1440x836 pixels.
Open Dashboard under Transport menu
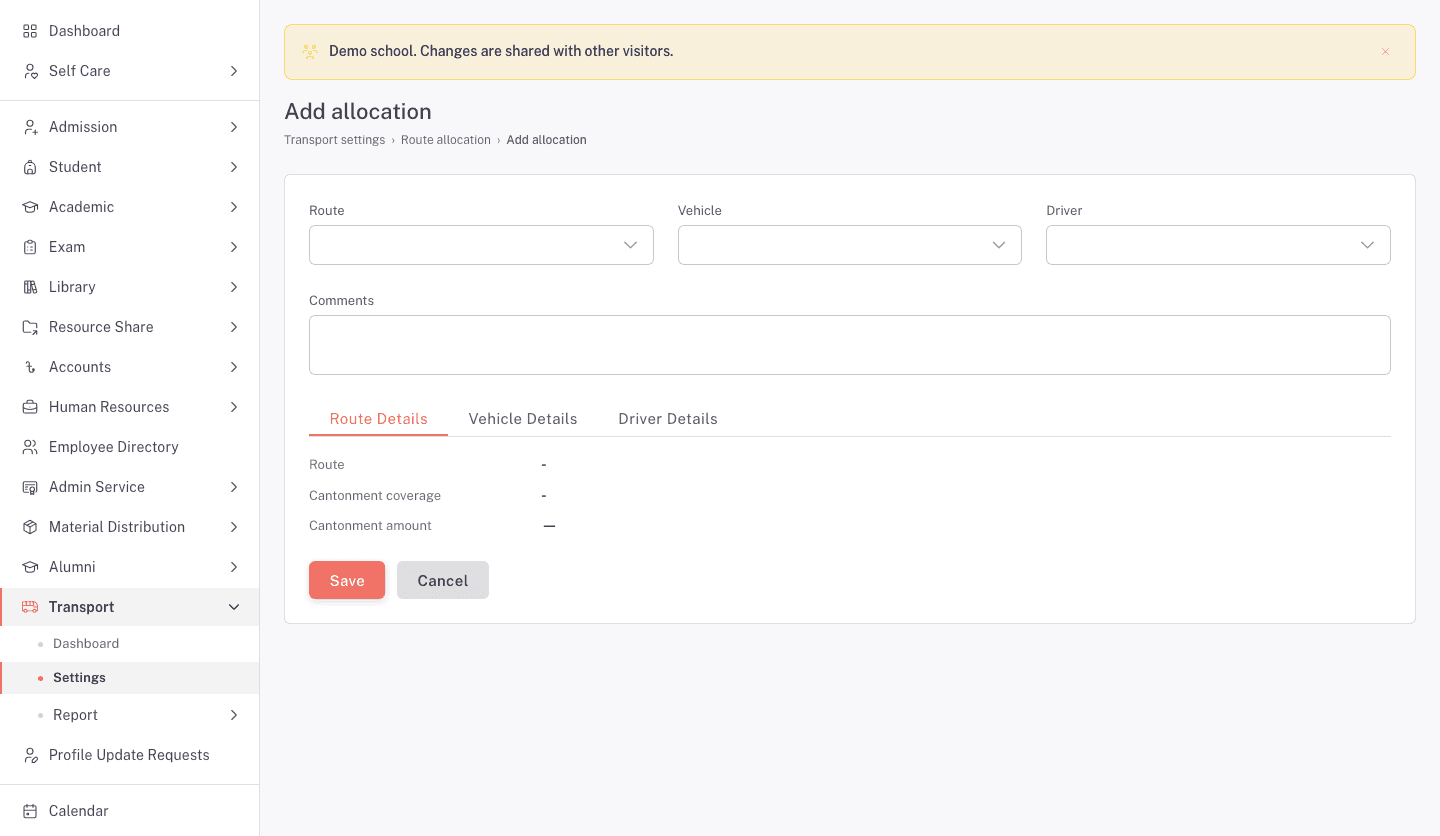click(x=129, y=644)
